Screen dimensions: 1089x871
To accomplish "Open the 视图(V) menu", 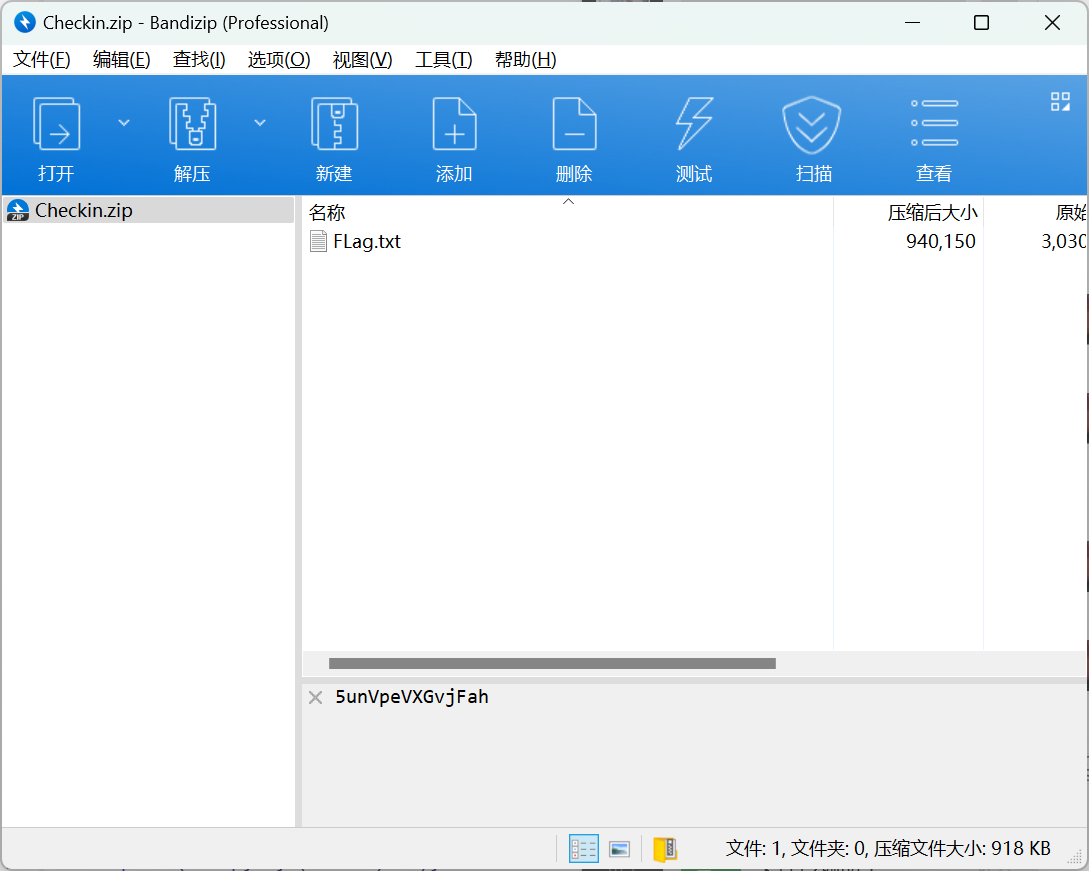I will click(362, 60).
